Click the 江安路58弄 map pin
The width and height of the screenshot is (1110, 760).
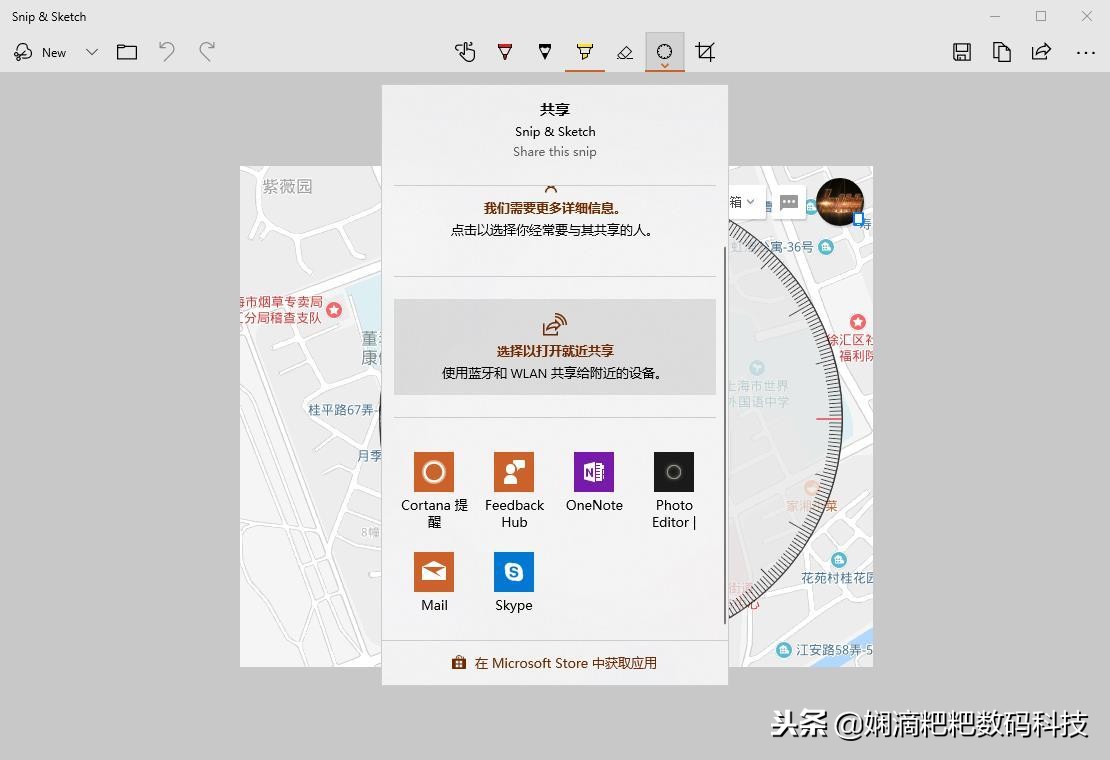click(x=783, y=650)
